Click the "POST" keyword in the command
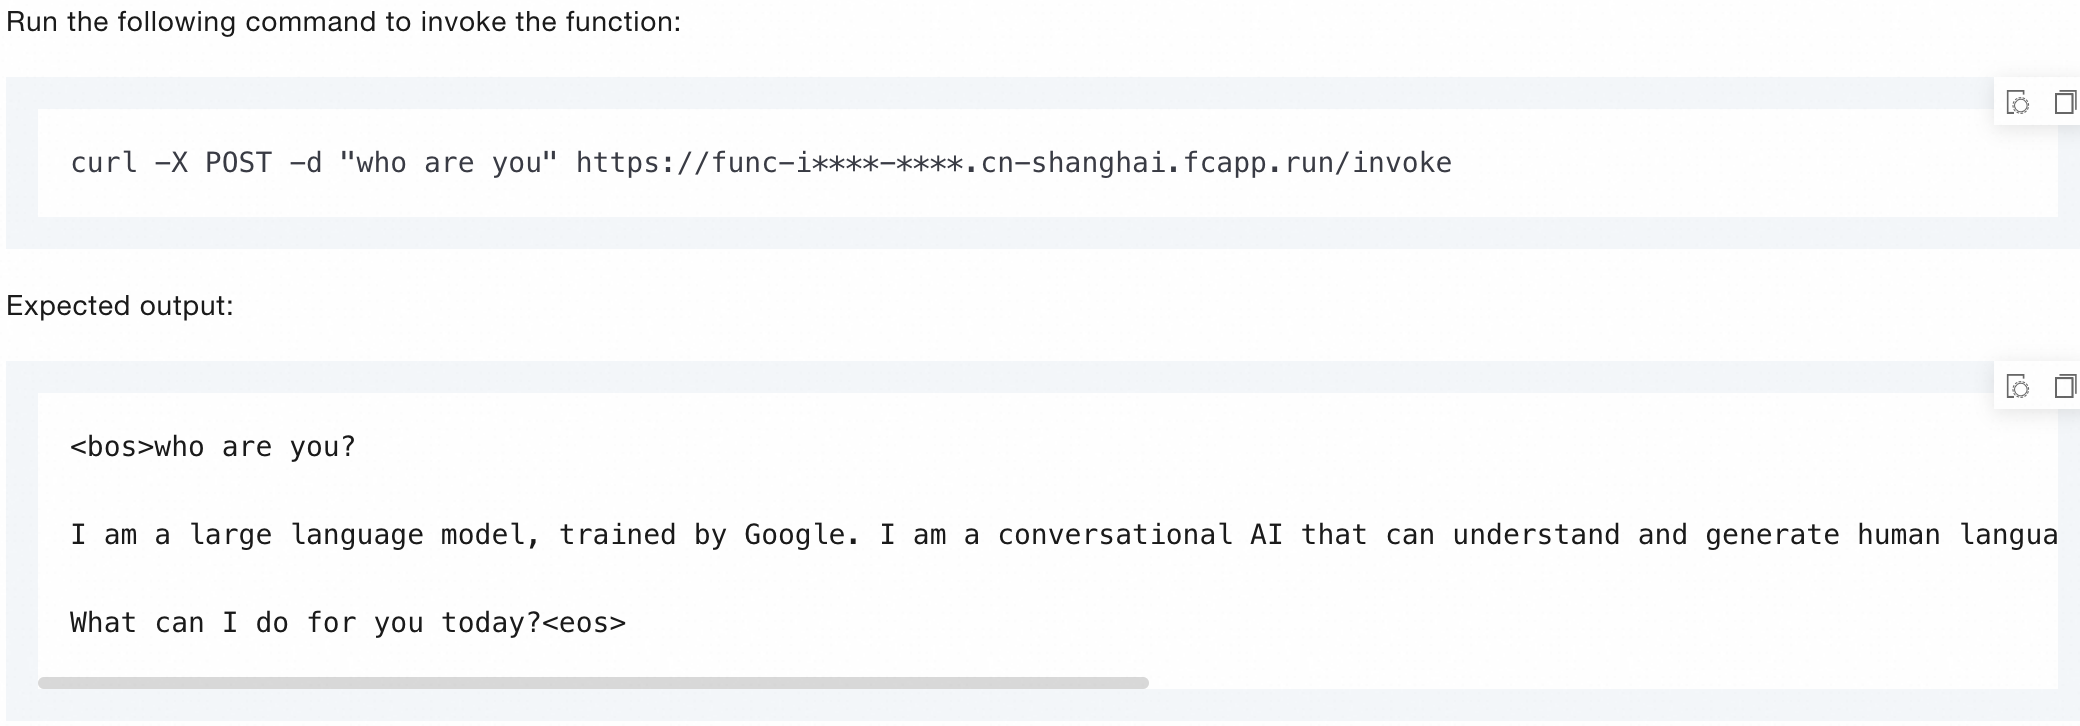The width and height of the screenshot is (2080, 726). [238, 163]
